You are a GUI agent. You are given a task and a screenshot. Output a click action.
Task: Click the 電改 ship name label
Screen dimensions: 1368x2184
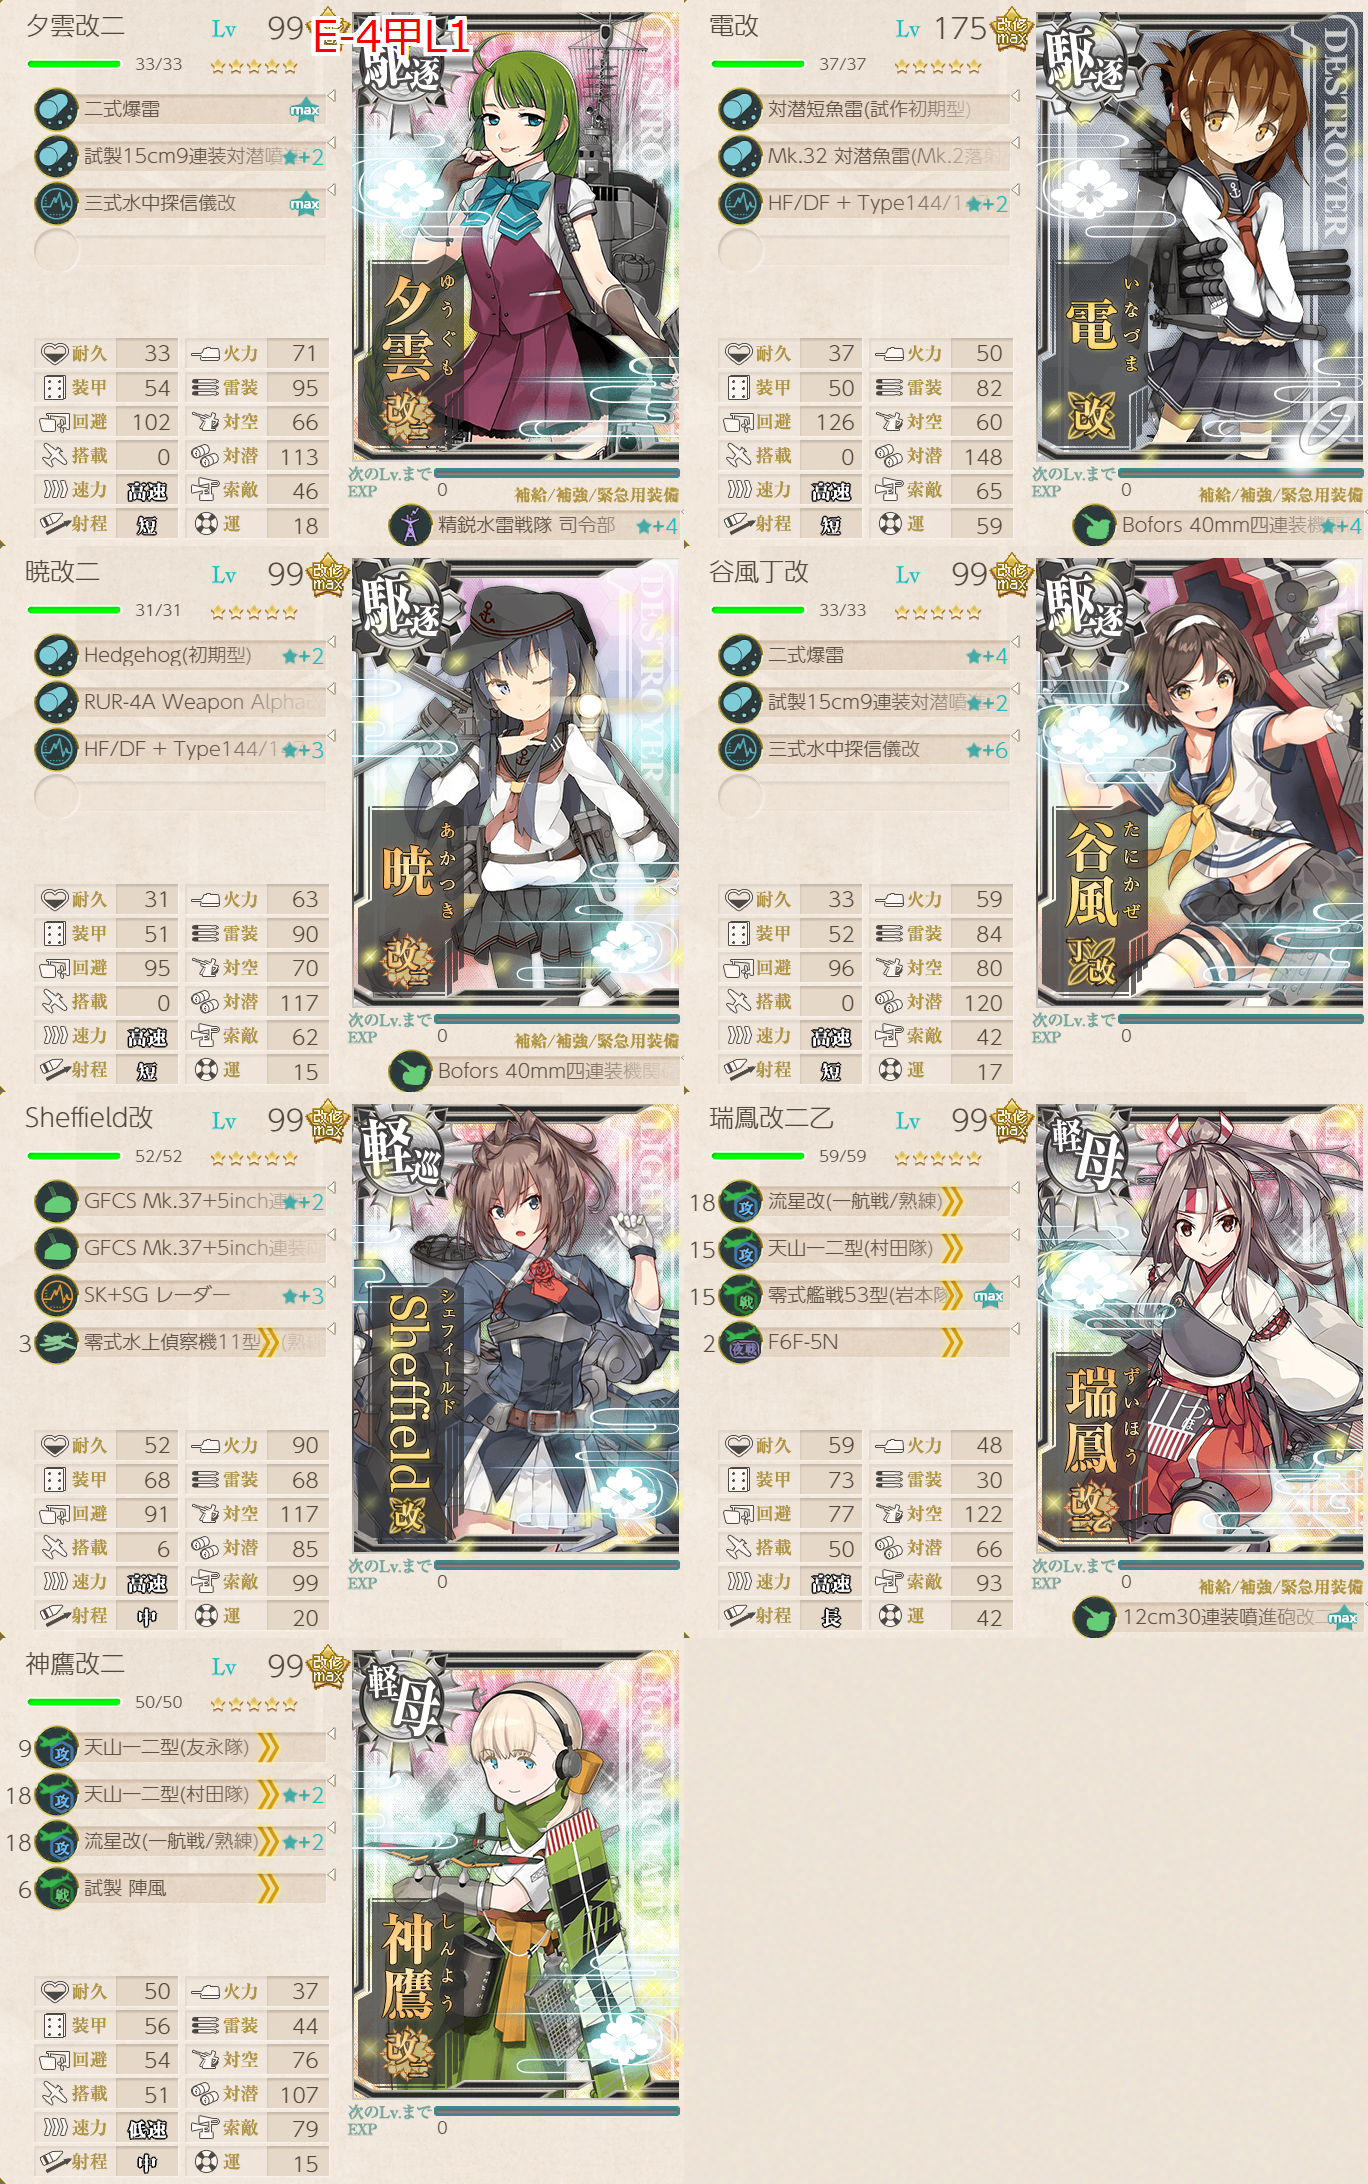734,27
